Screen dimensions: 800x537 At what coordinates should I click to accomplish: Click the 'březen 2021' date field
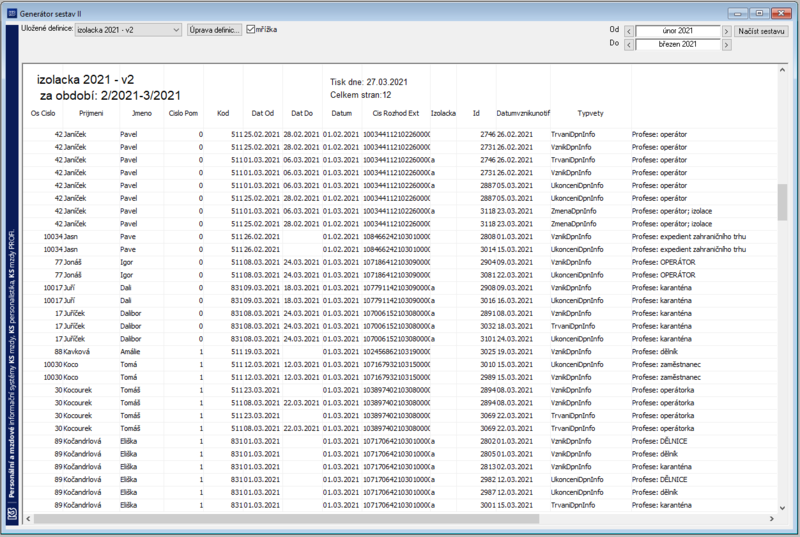(678, 44)
